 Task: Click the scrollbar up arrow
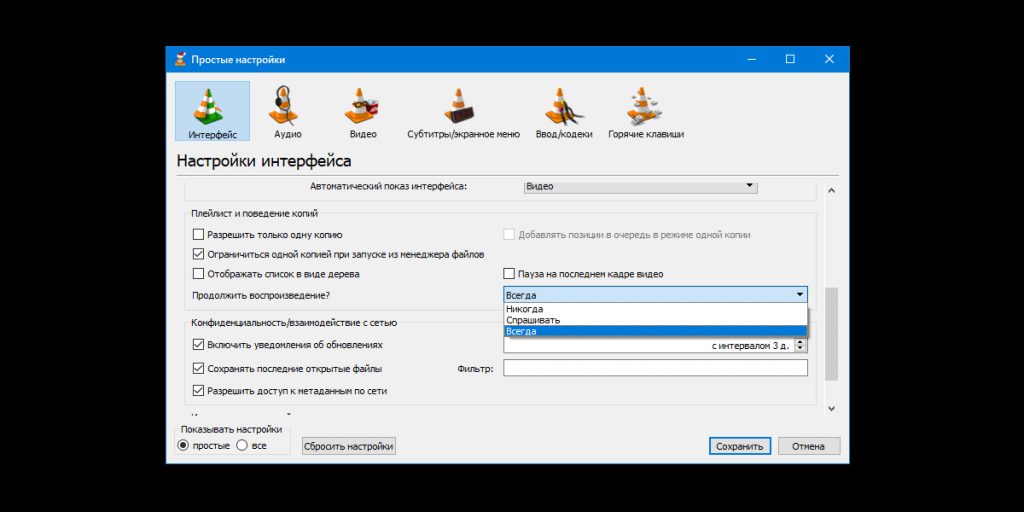pyautogui.click(x=831, y=191)
